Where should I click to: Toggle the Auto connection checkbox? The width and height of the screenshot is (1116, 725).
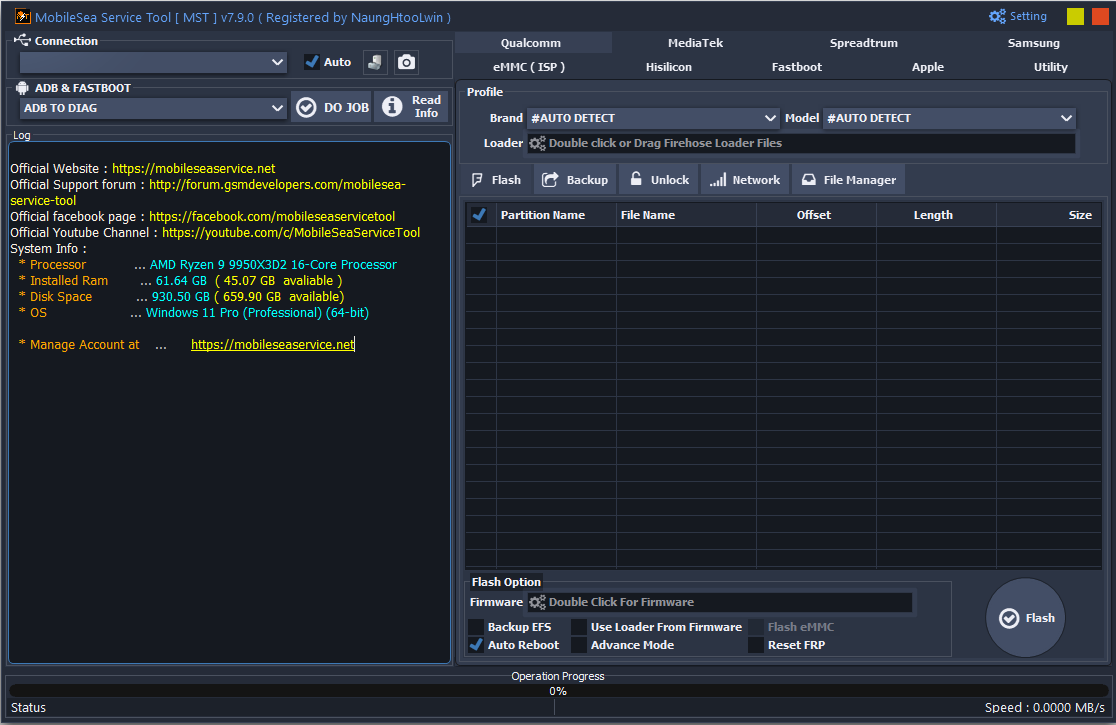(x=312, y=62)
